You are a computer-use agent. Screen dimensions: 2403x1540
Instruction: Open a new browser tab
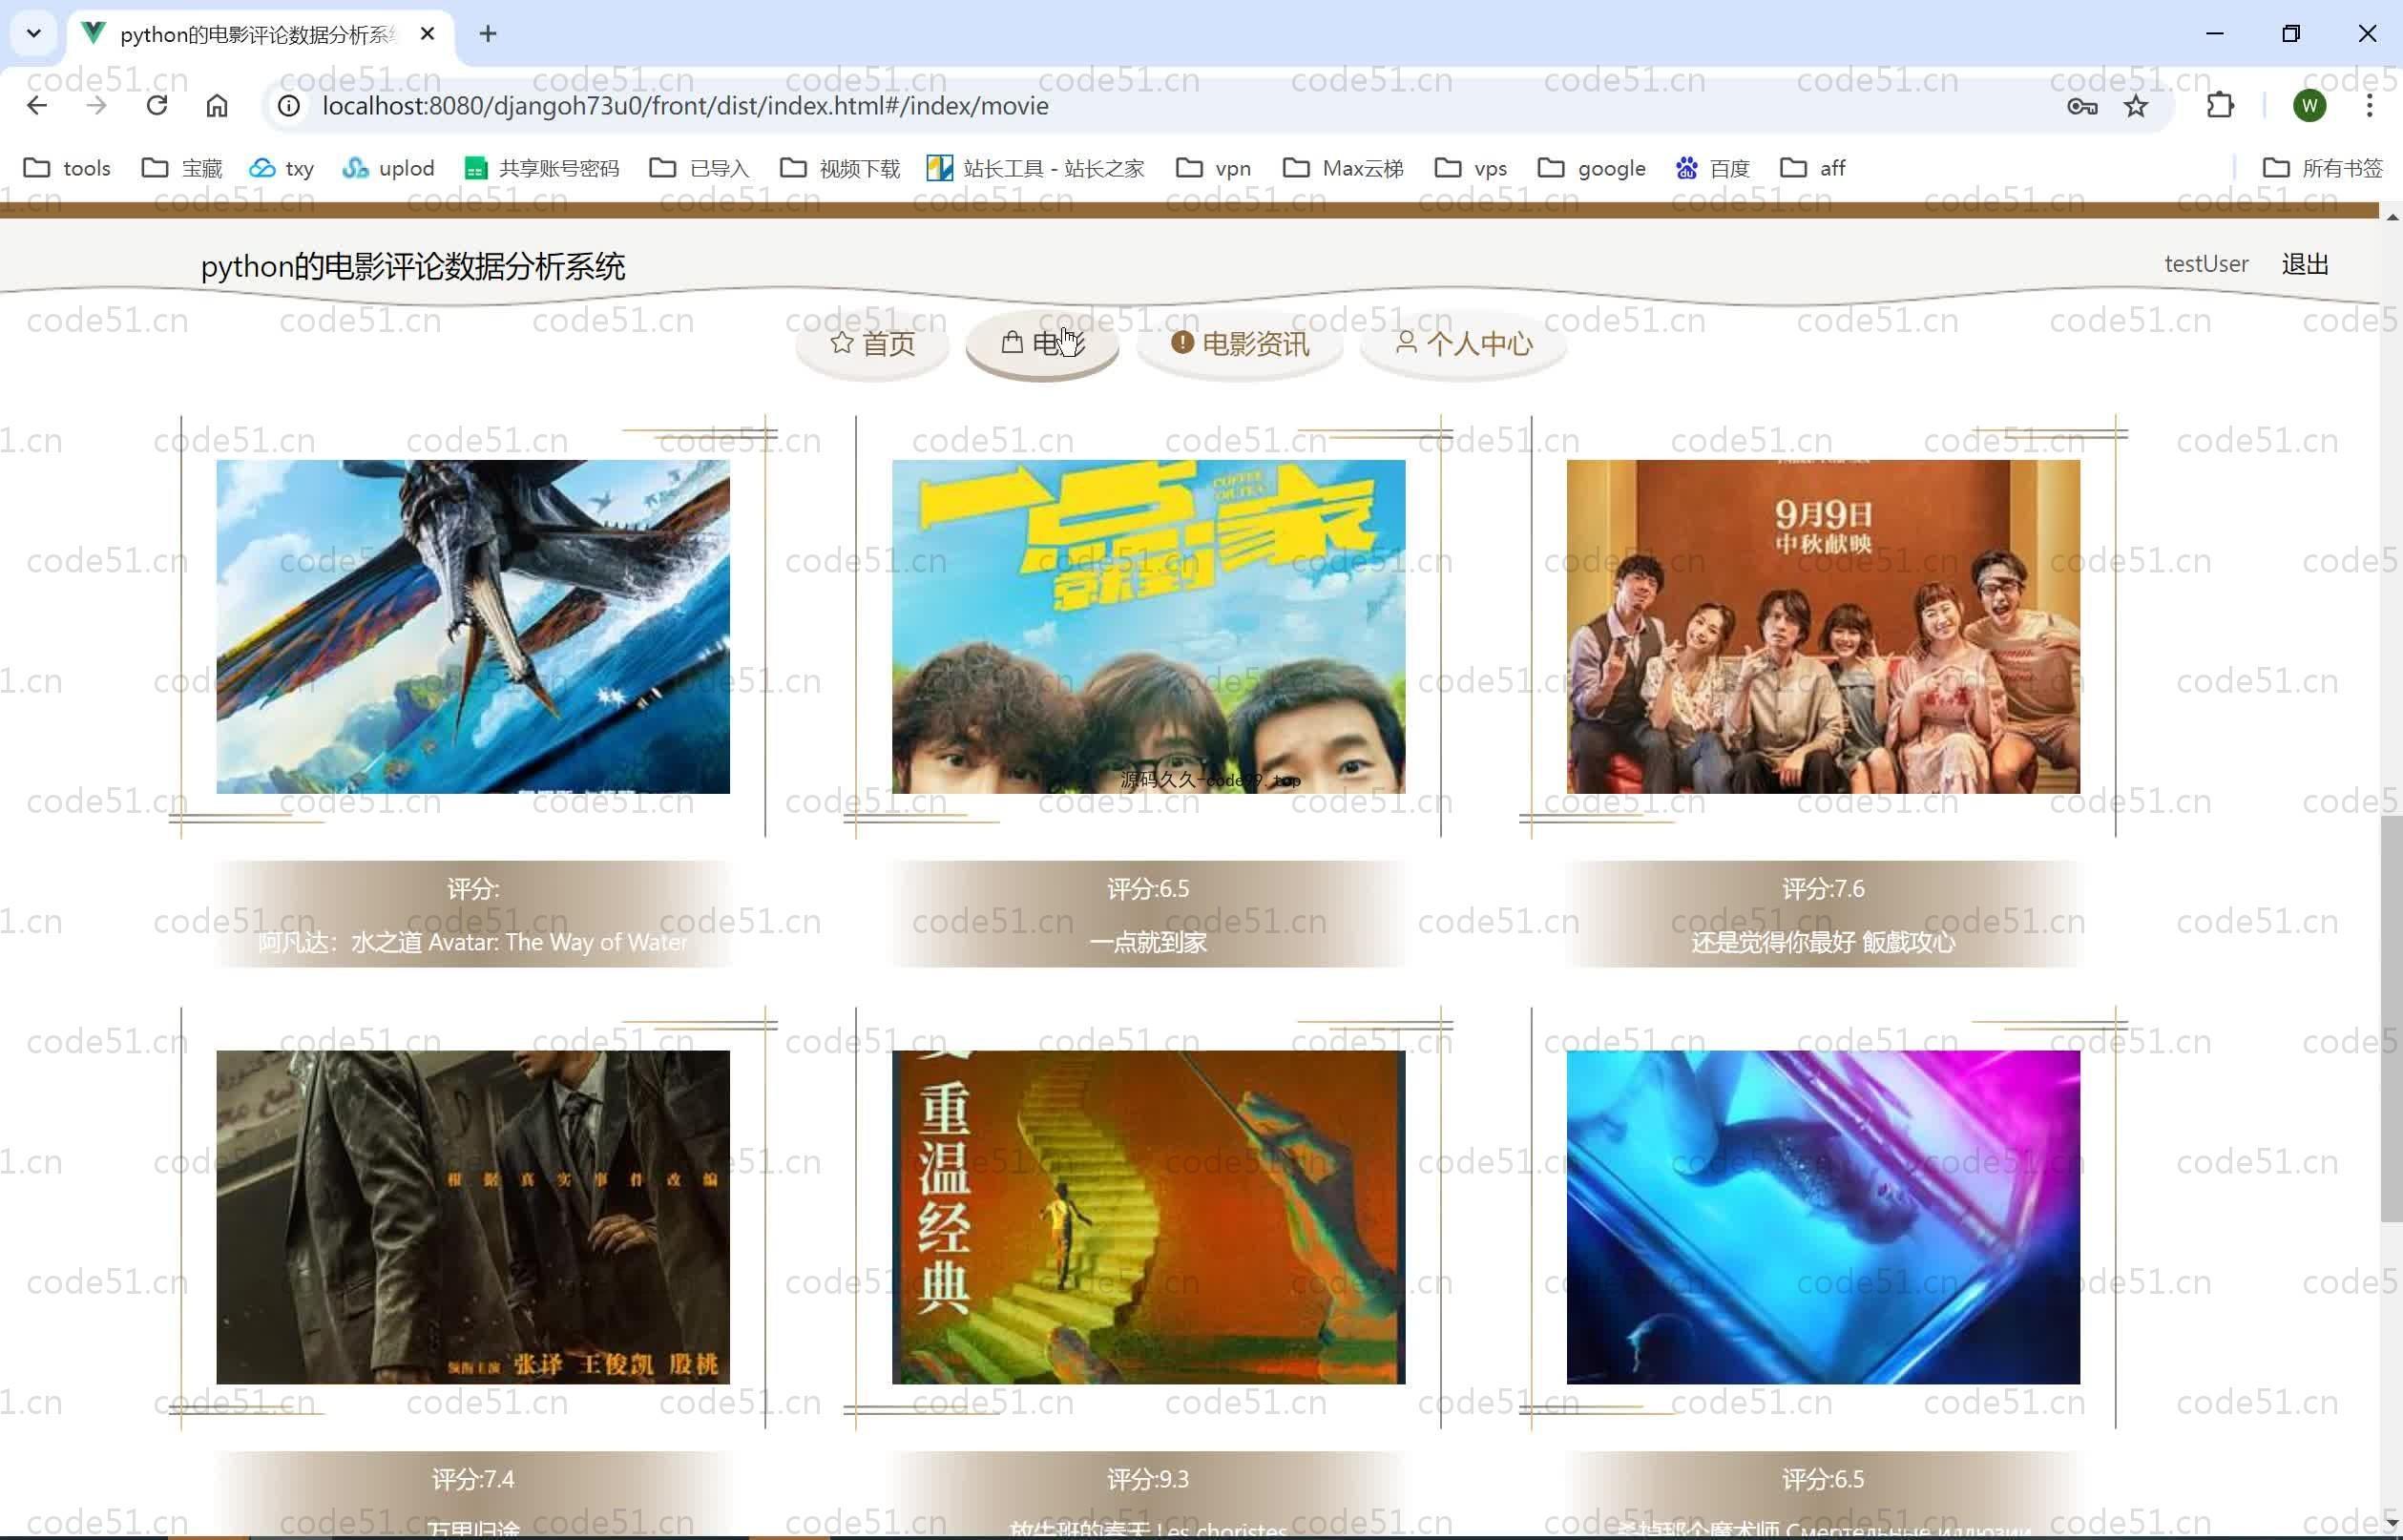click(x=488, y=34)
